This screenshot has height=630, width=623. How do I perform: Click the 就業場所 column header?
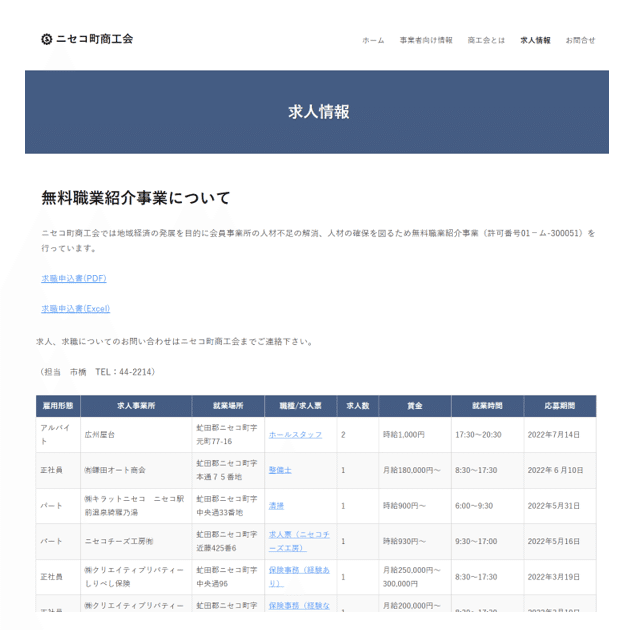pyautogui.click(x=228, y=406)
